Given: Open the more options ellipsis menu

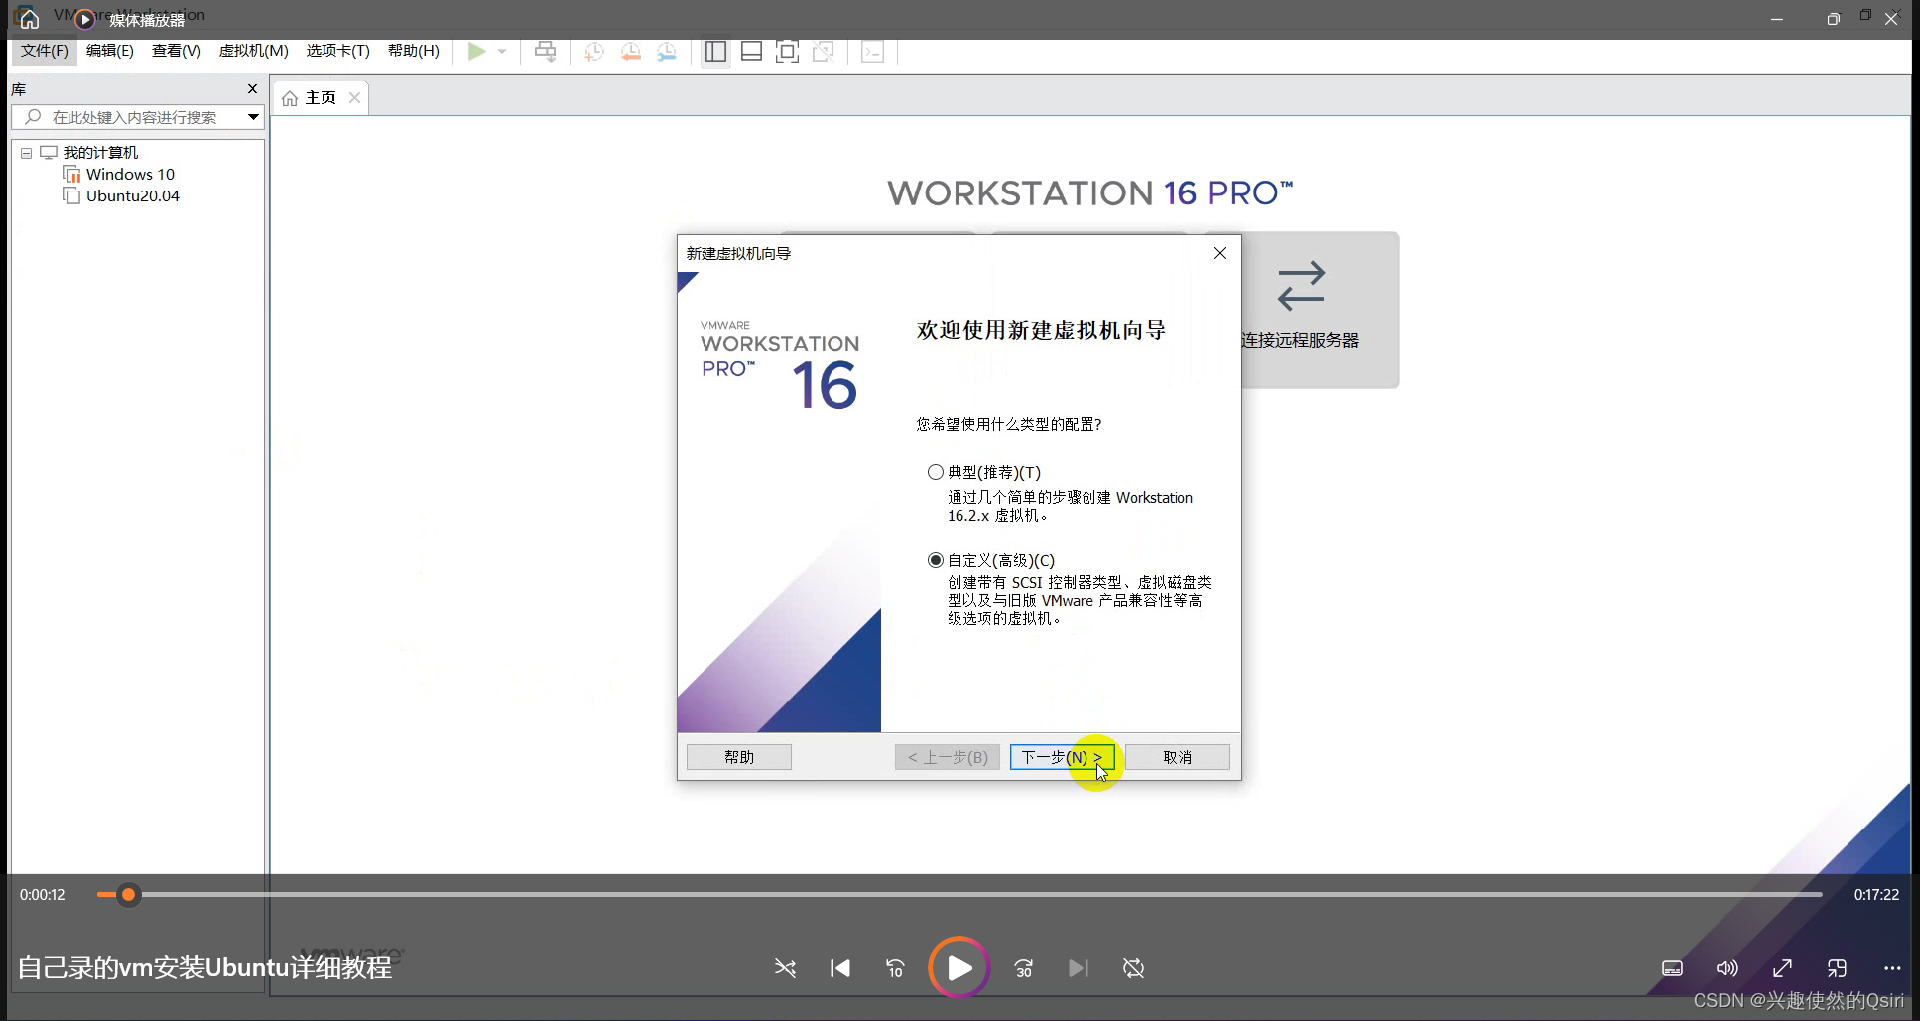Looking at the screenshot, I should pyautogui.click(x=1892, y=968).
